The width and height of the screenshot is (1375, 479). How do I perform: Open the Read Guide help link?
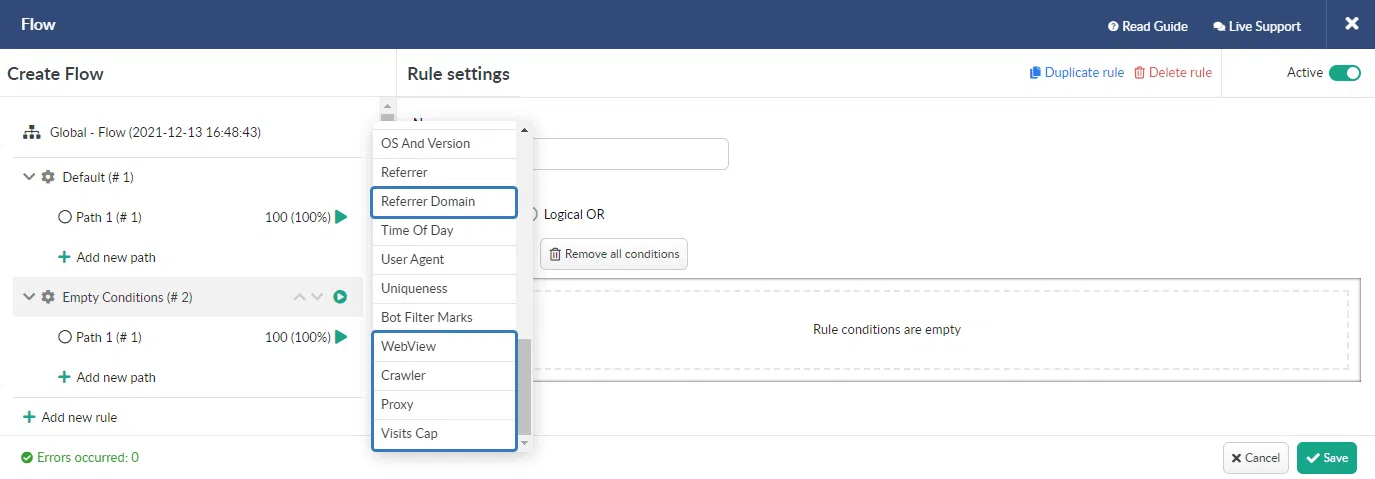click(1147, 26)
